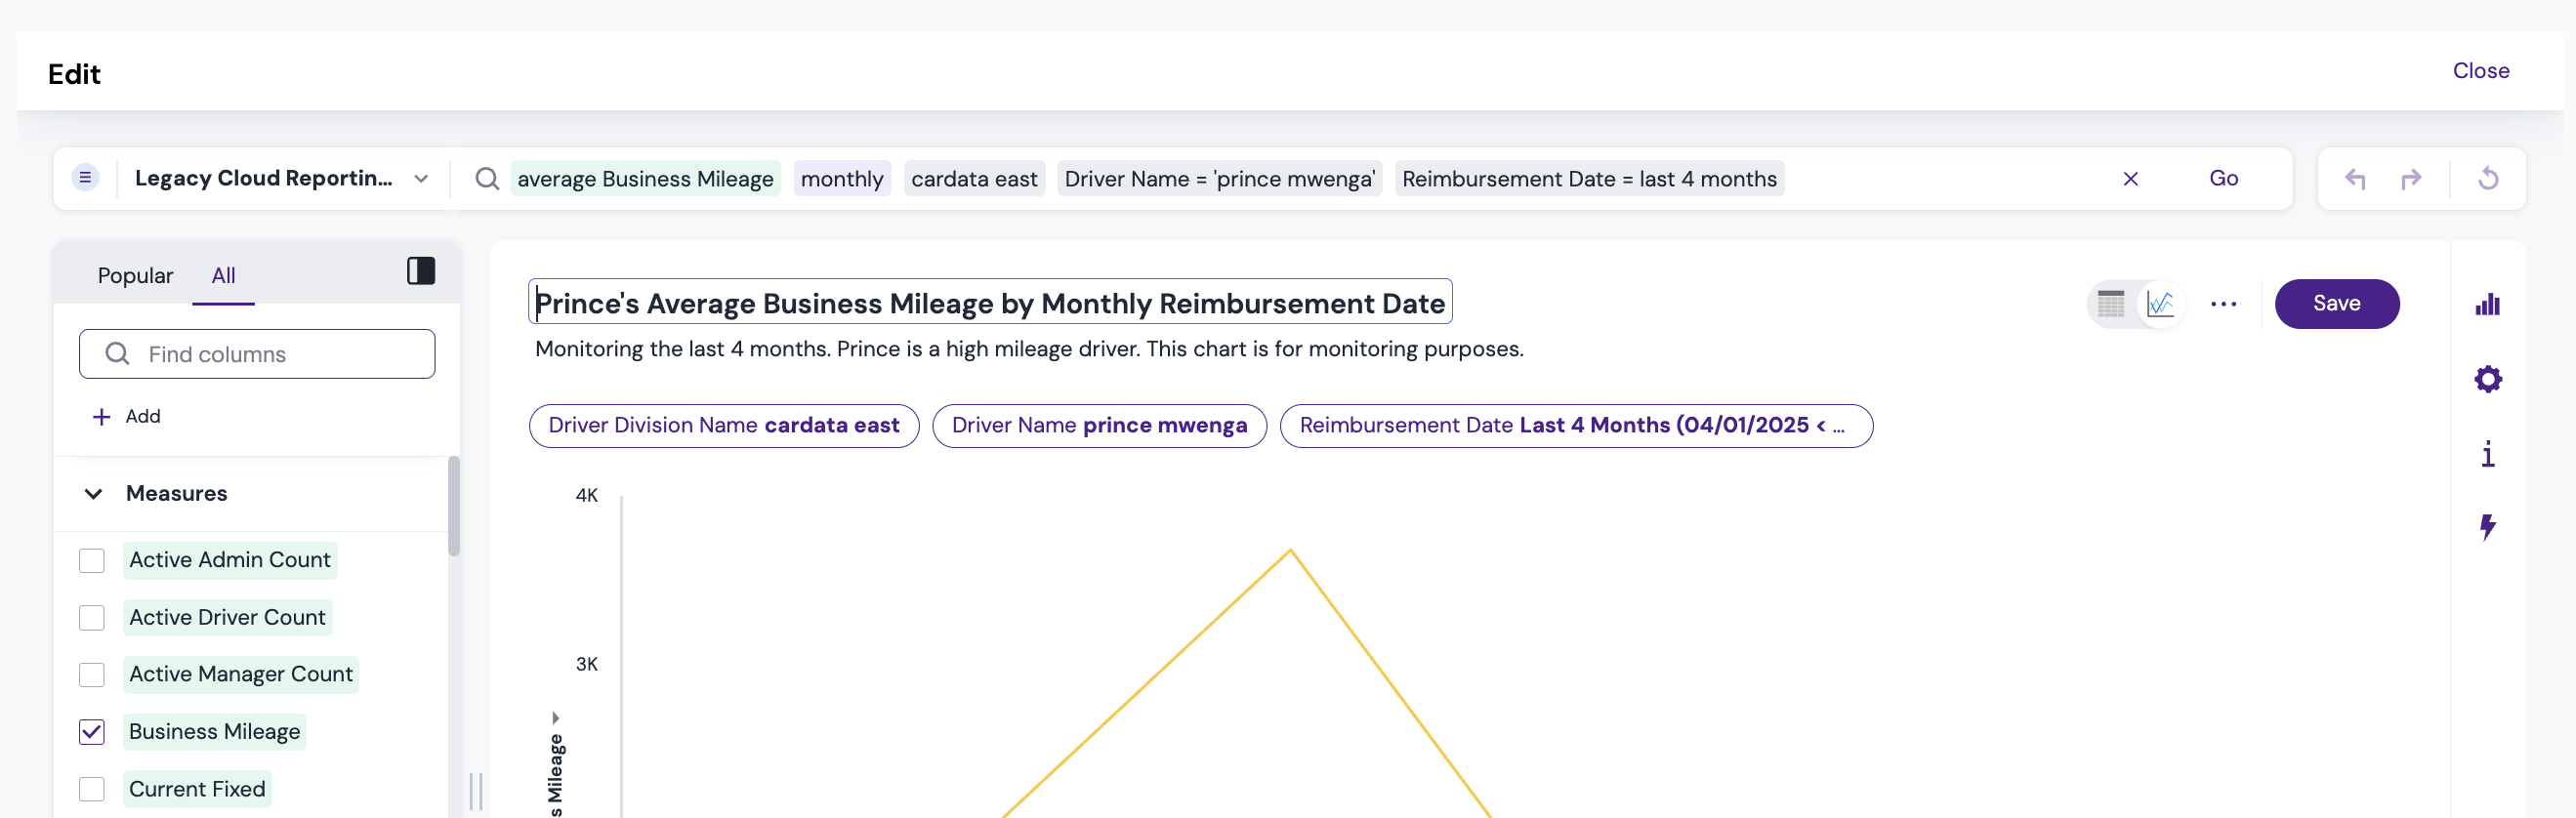Collapse the Measures section
The image size is (2576, 818).
93,494
